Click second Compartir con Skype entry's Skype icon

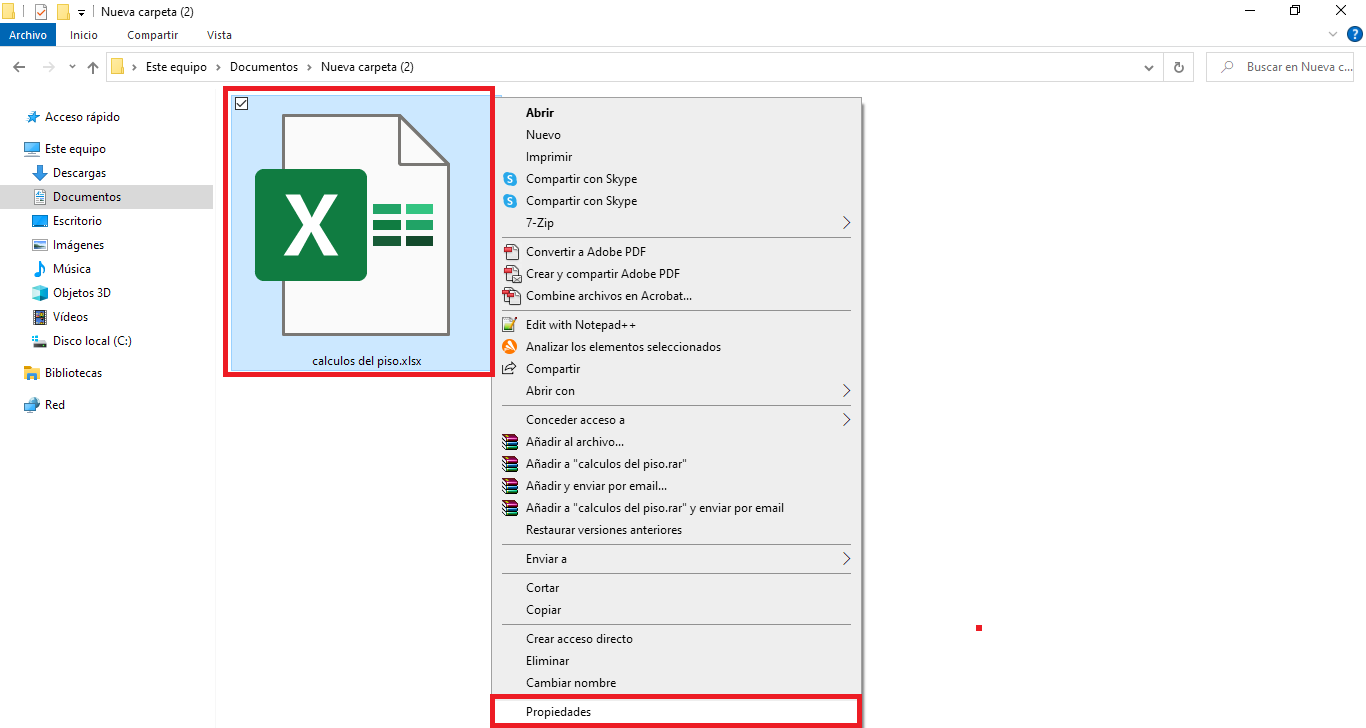[x=510, y=201]
